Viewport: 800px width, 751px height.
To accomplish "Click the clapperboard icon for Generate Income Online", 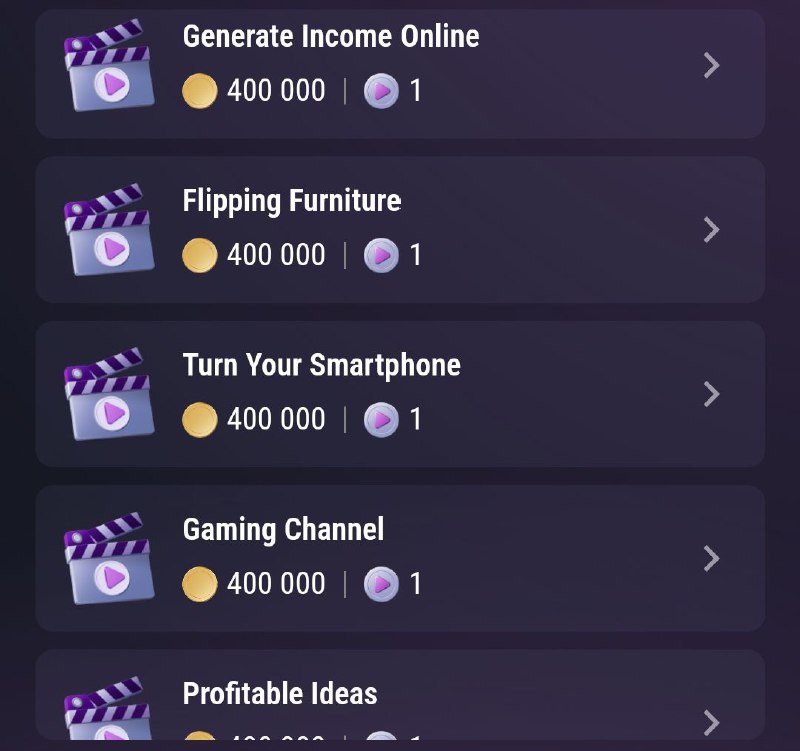I will [109, 65].
